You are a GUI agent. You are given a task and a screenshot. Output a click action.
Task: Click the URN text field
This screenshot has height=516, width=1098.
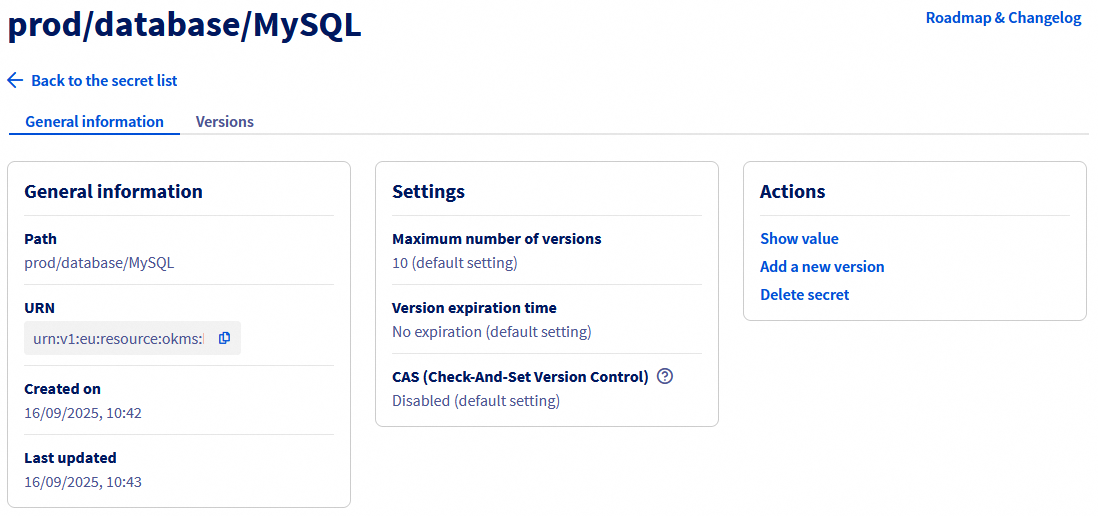pyautogui.click(x=118, y=339)
